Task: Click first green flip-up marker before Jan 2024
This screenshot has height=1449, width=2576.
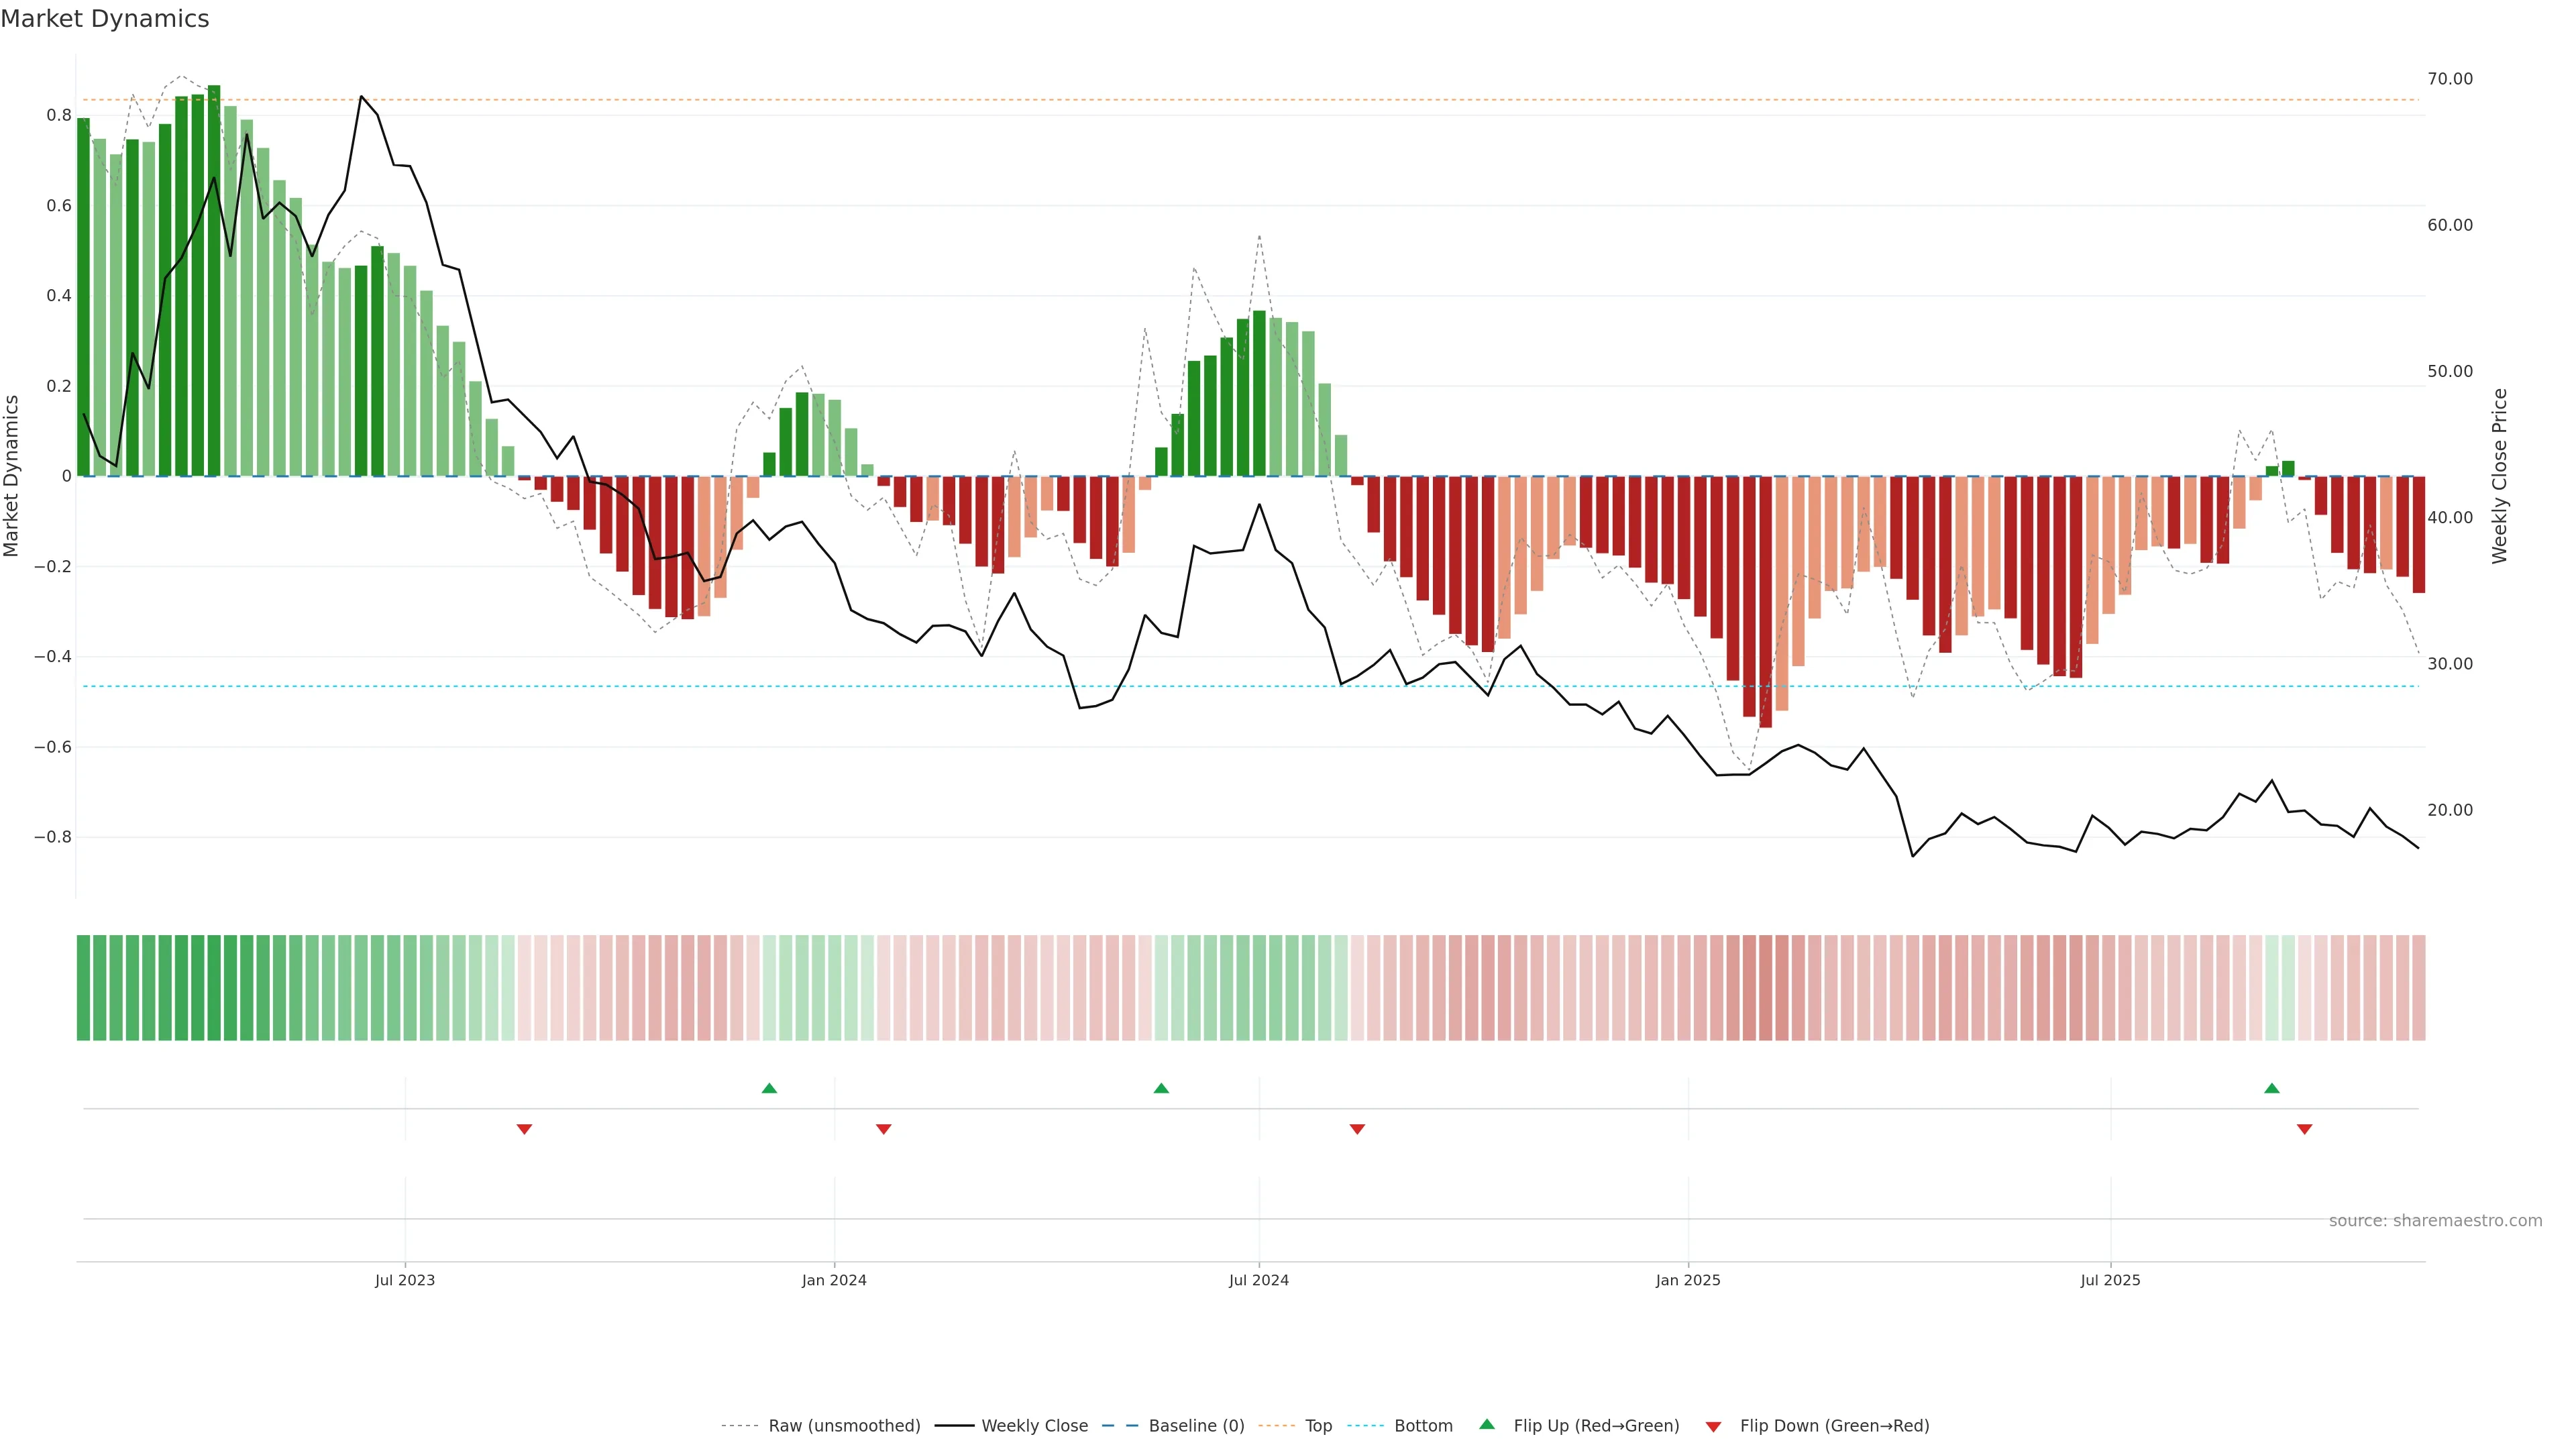Action: coord(769,1088)
